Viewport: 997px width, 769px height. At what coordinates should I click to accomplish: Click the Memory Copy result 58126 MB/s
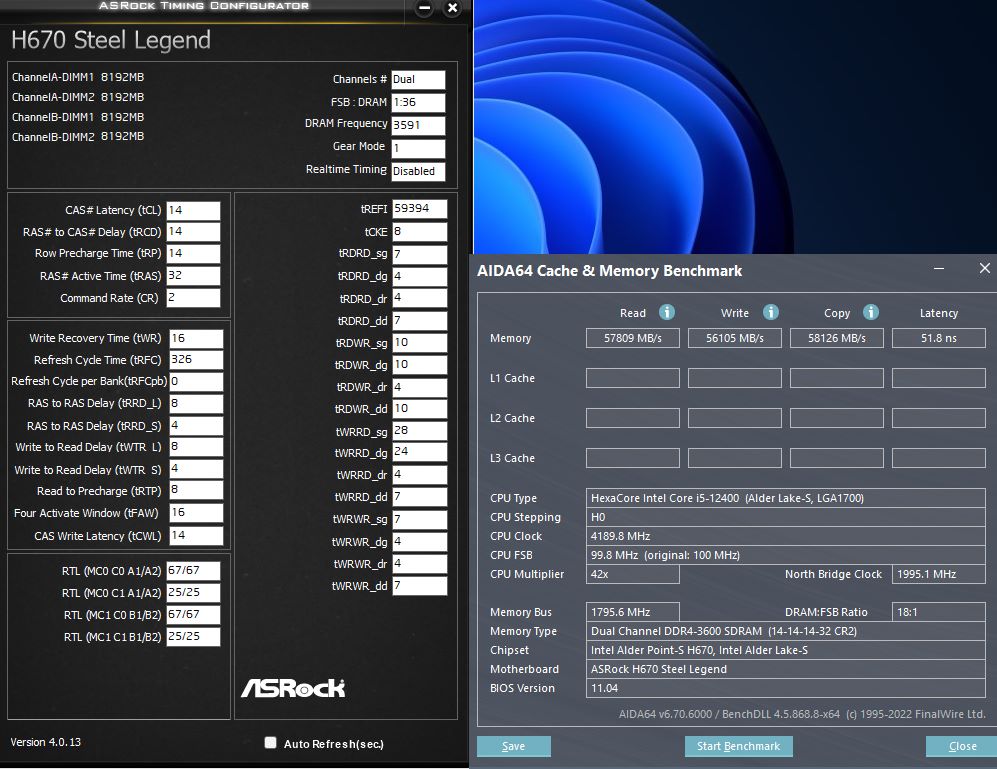(x=837, y=338)
